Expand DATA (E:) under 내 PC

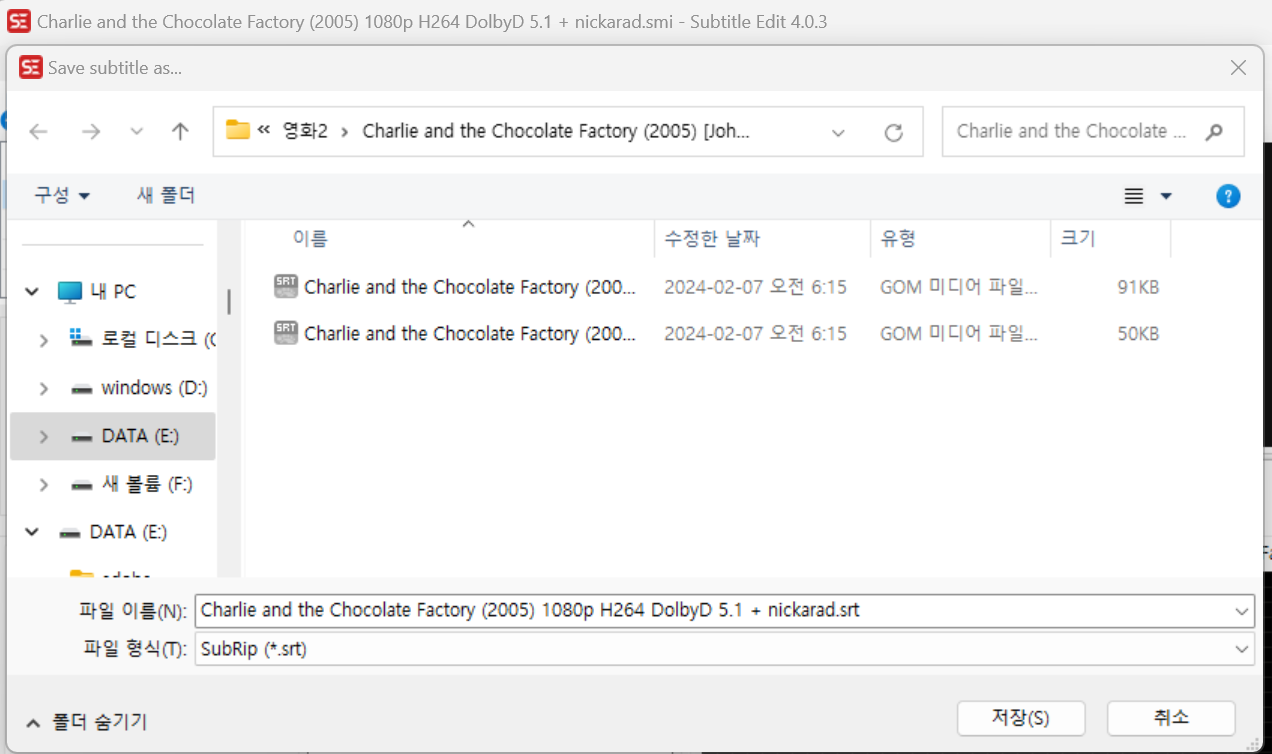click(43, 436)
